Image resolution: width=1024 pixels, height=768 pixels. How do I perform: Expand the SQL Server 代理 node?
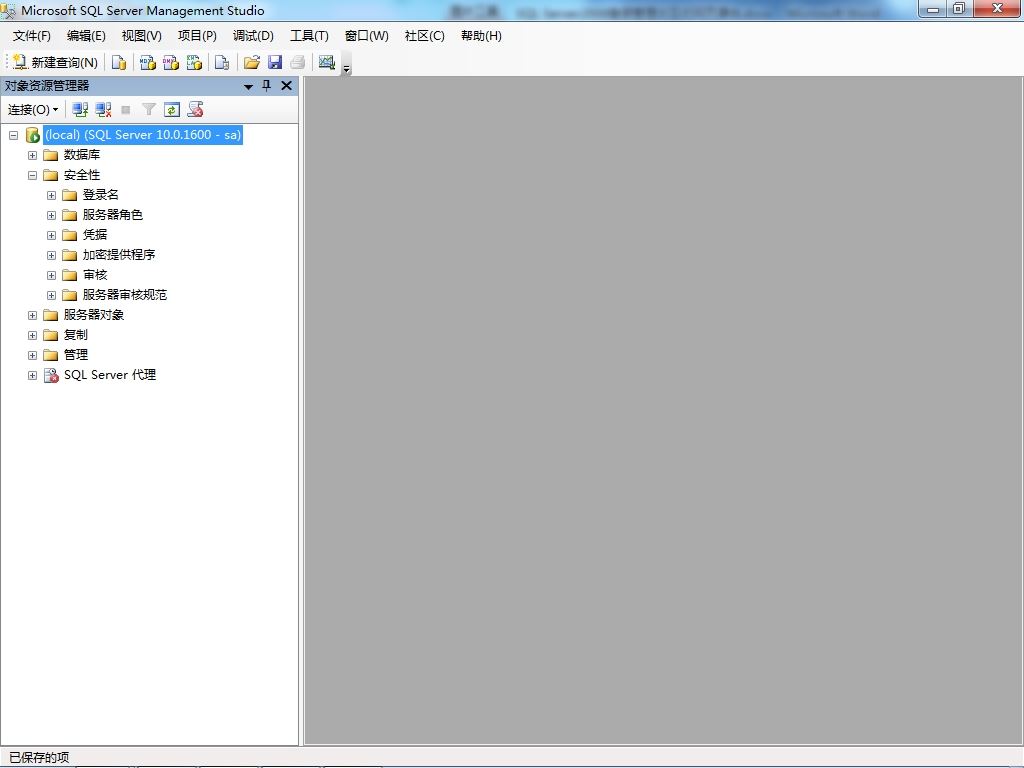pyautogui.click(x=32, y=376)
